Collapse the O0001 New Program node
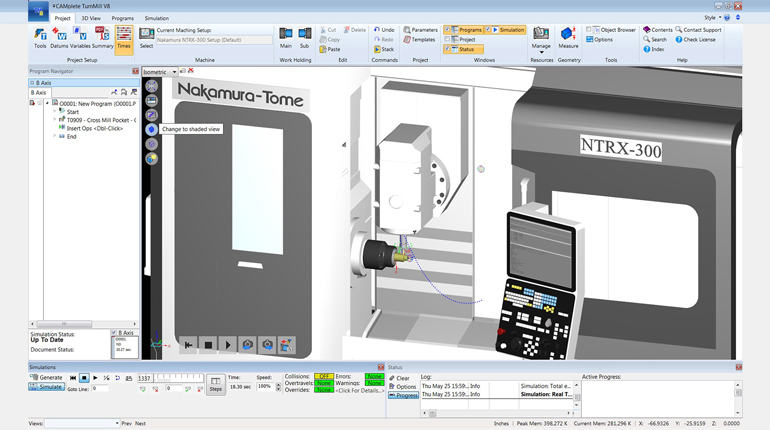The image size is (770, 430). [48, 103]
